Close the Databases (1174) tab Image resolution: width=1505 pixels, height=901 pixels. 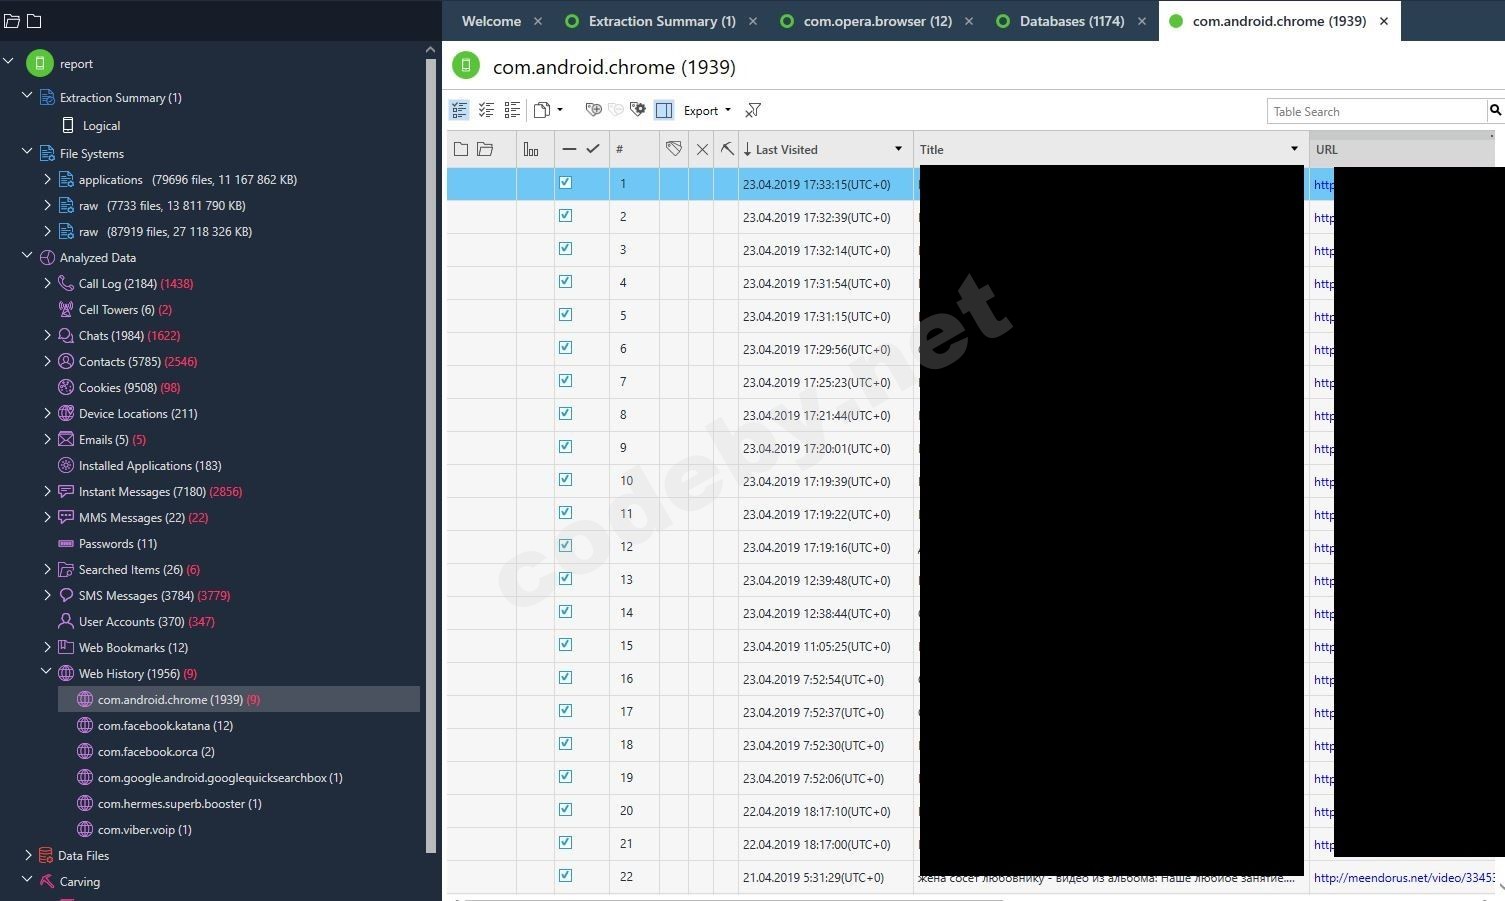[1141, 21]
